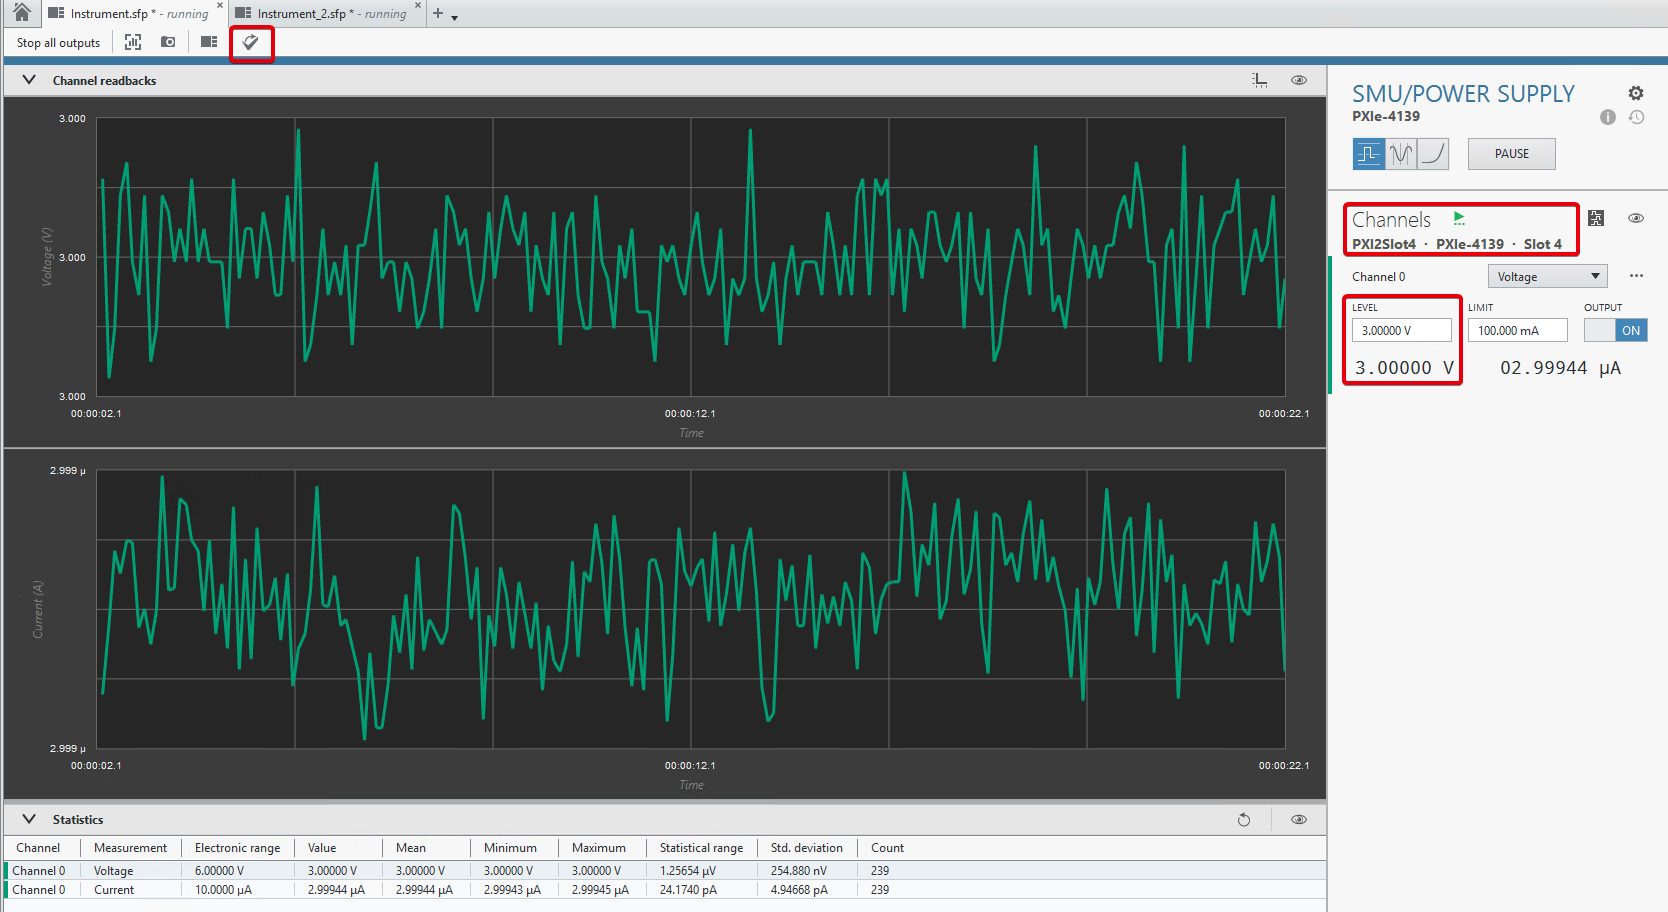1668x912 pixels.
Task: Click the LEVEL input field showing 3.00000 V
Action: click(1401, 330)
